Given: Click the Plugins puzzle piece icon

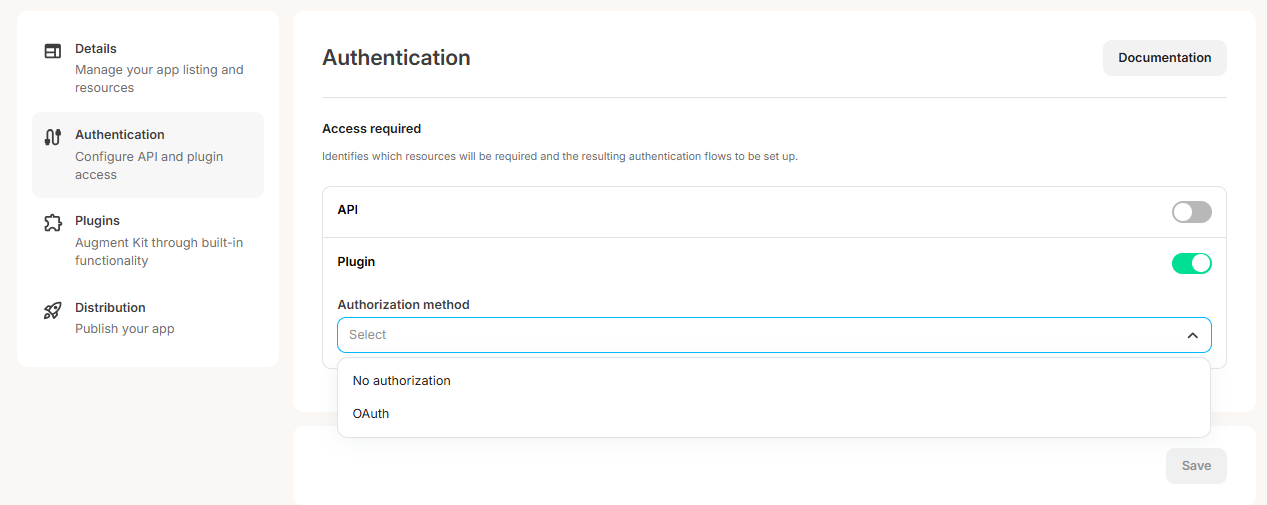Looking at the screenshot, I should [53, 224].
